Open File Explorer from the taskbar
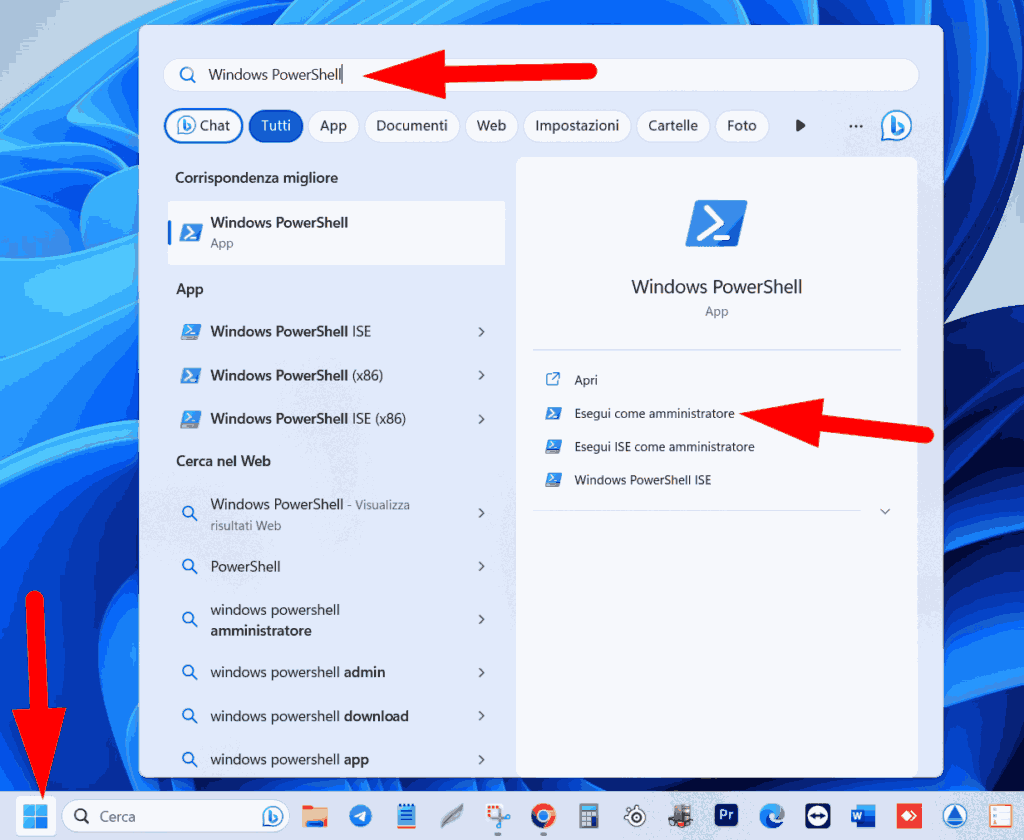1024x840 pixels. (315, 816)
